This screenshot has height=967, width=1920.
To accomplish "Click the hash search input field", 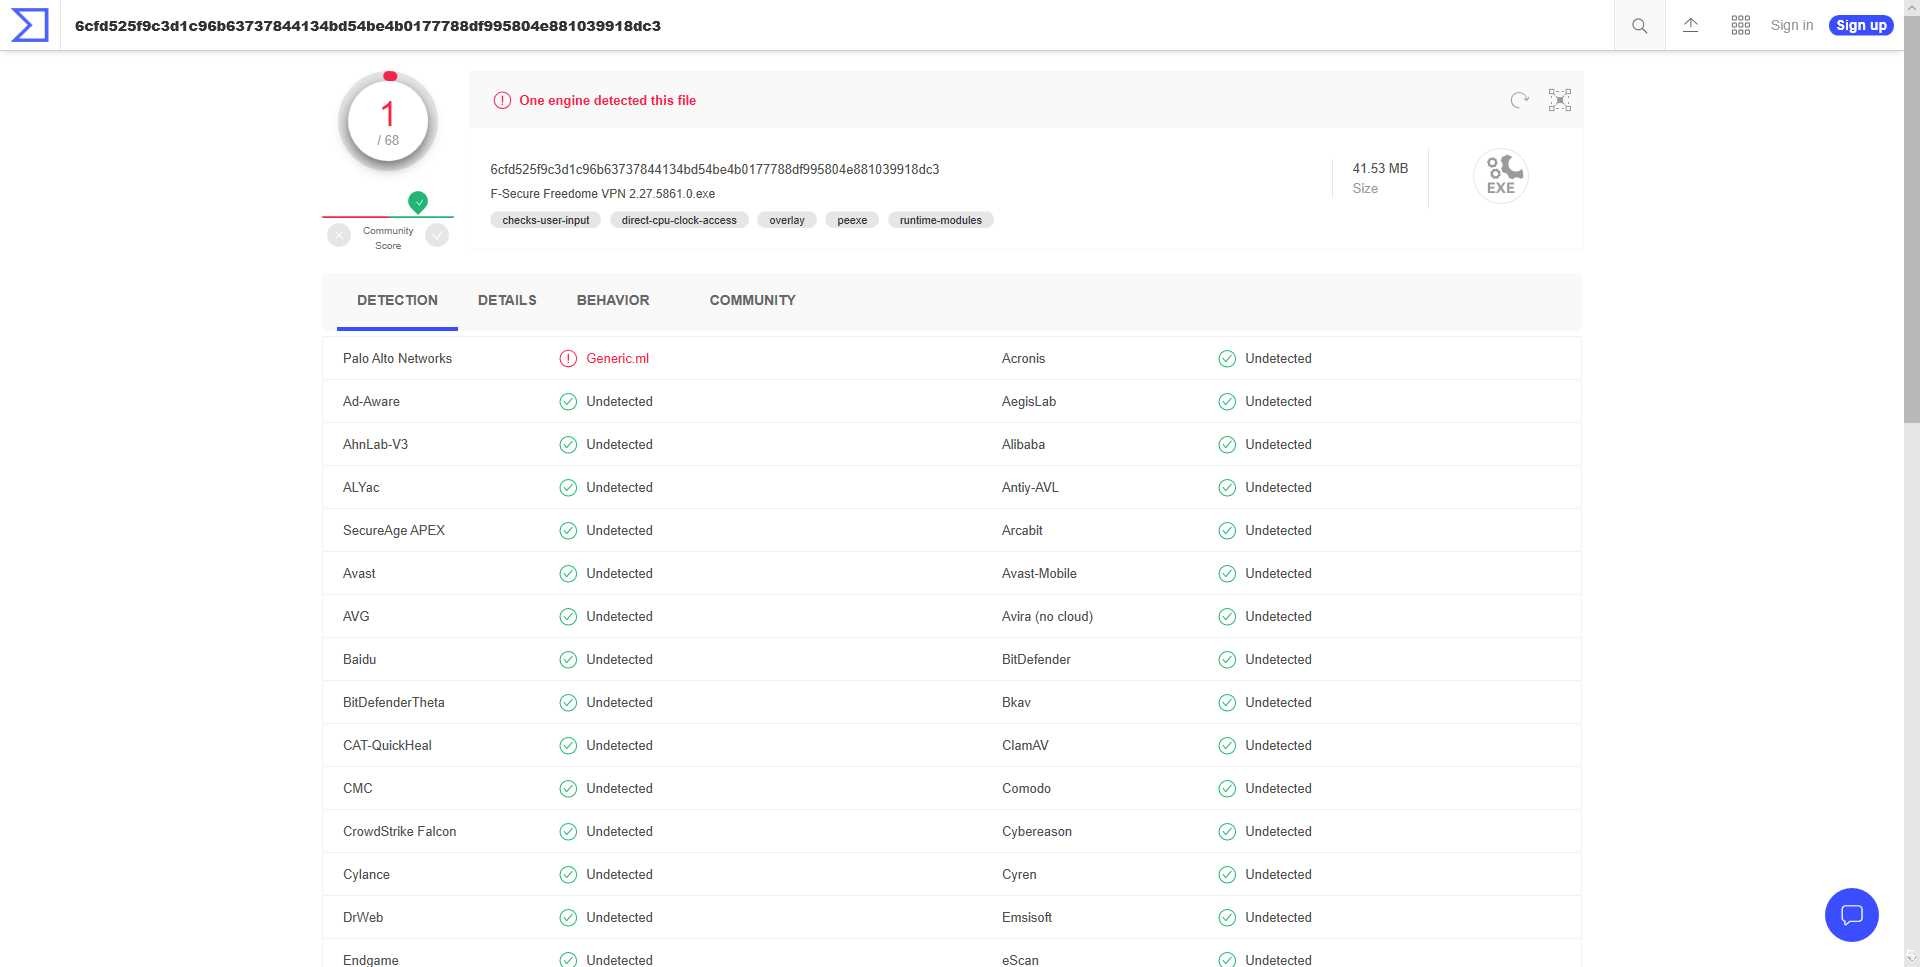I will click(838, 25).
